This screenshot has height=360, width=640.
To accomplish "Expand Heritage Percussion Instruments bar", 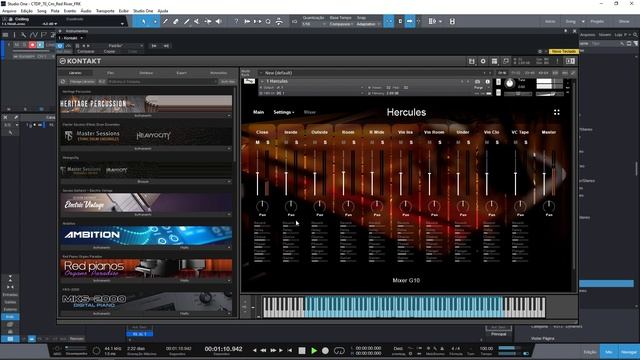I will point(146,116).
